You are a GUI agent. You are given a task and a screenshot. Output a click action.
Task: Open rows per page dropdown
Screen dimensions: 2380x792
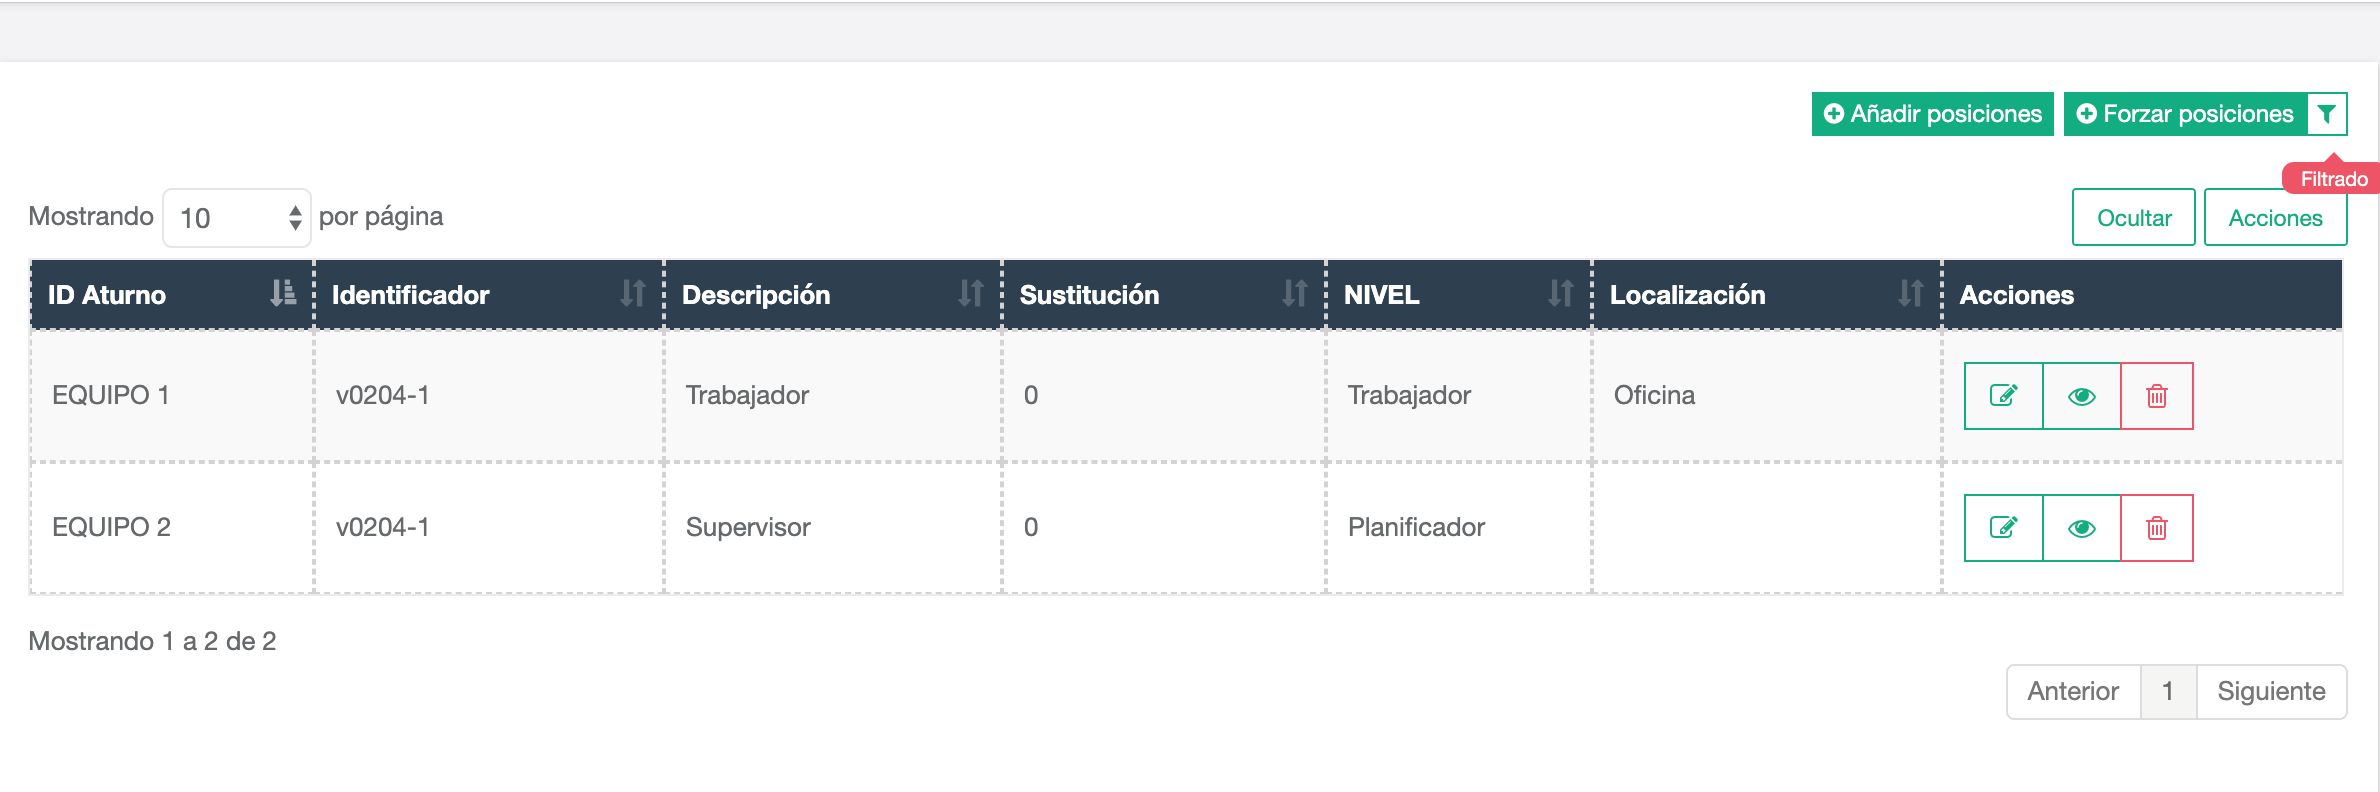[x=237, y=218]
